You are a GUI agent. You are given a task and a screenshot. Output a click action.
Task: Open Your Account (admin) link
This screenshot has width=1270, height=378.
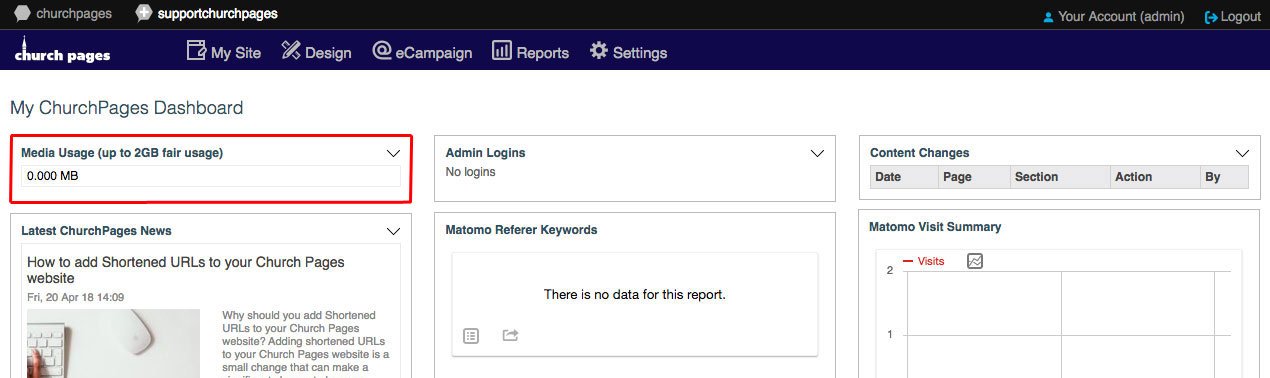click(x=1113, y=16)
